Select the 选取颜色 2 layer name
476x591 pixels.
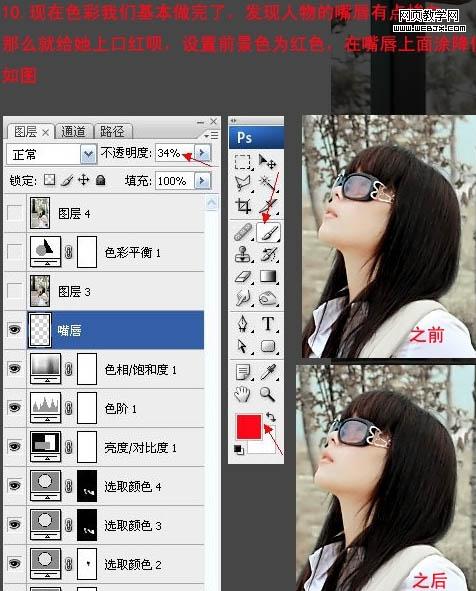[133, 564]
